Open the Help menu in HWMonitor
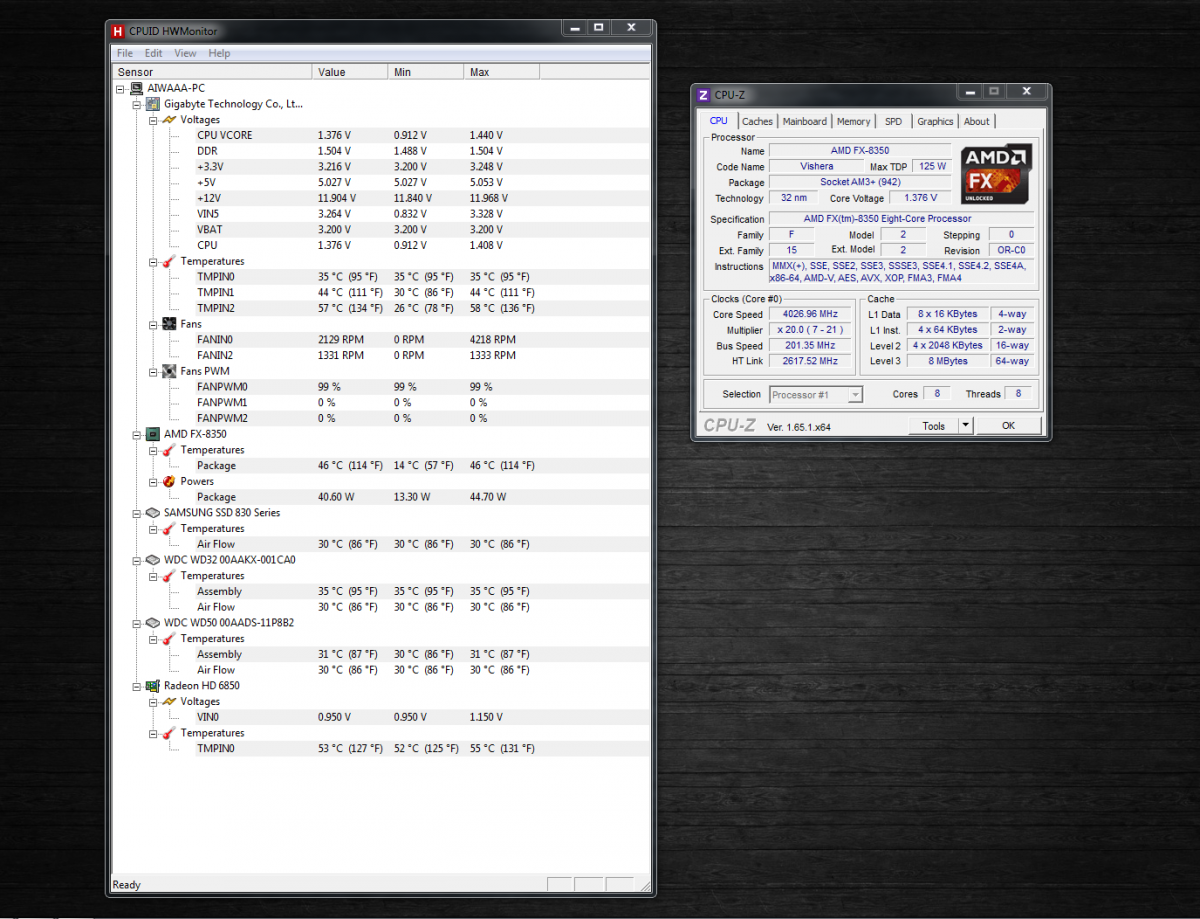This screenshot has width=1200, height=919. [x=219, y=53]
